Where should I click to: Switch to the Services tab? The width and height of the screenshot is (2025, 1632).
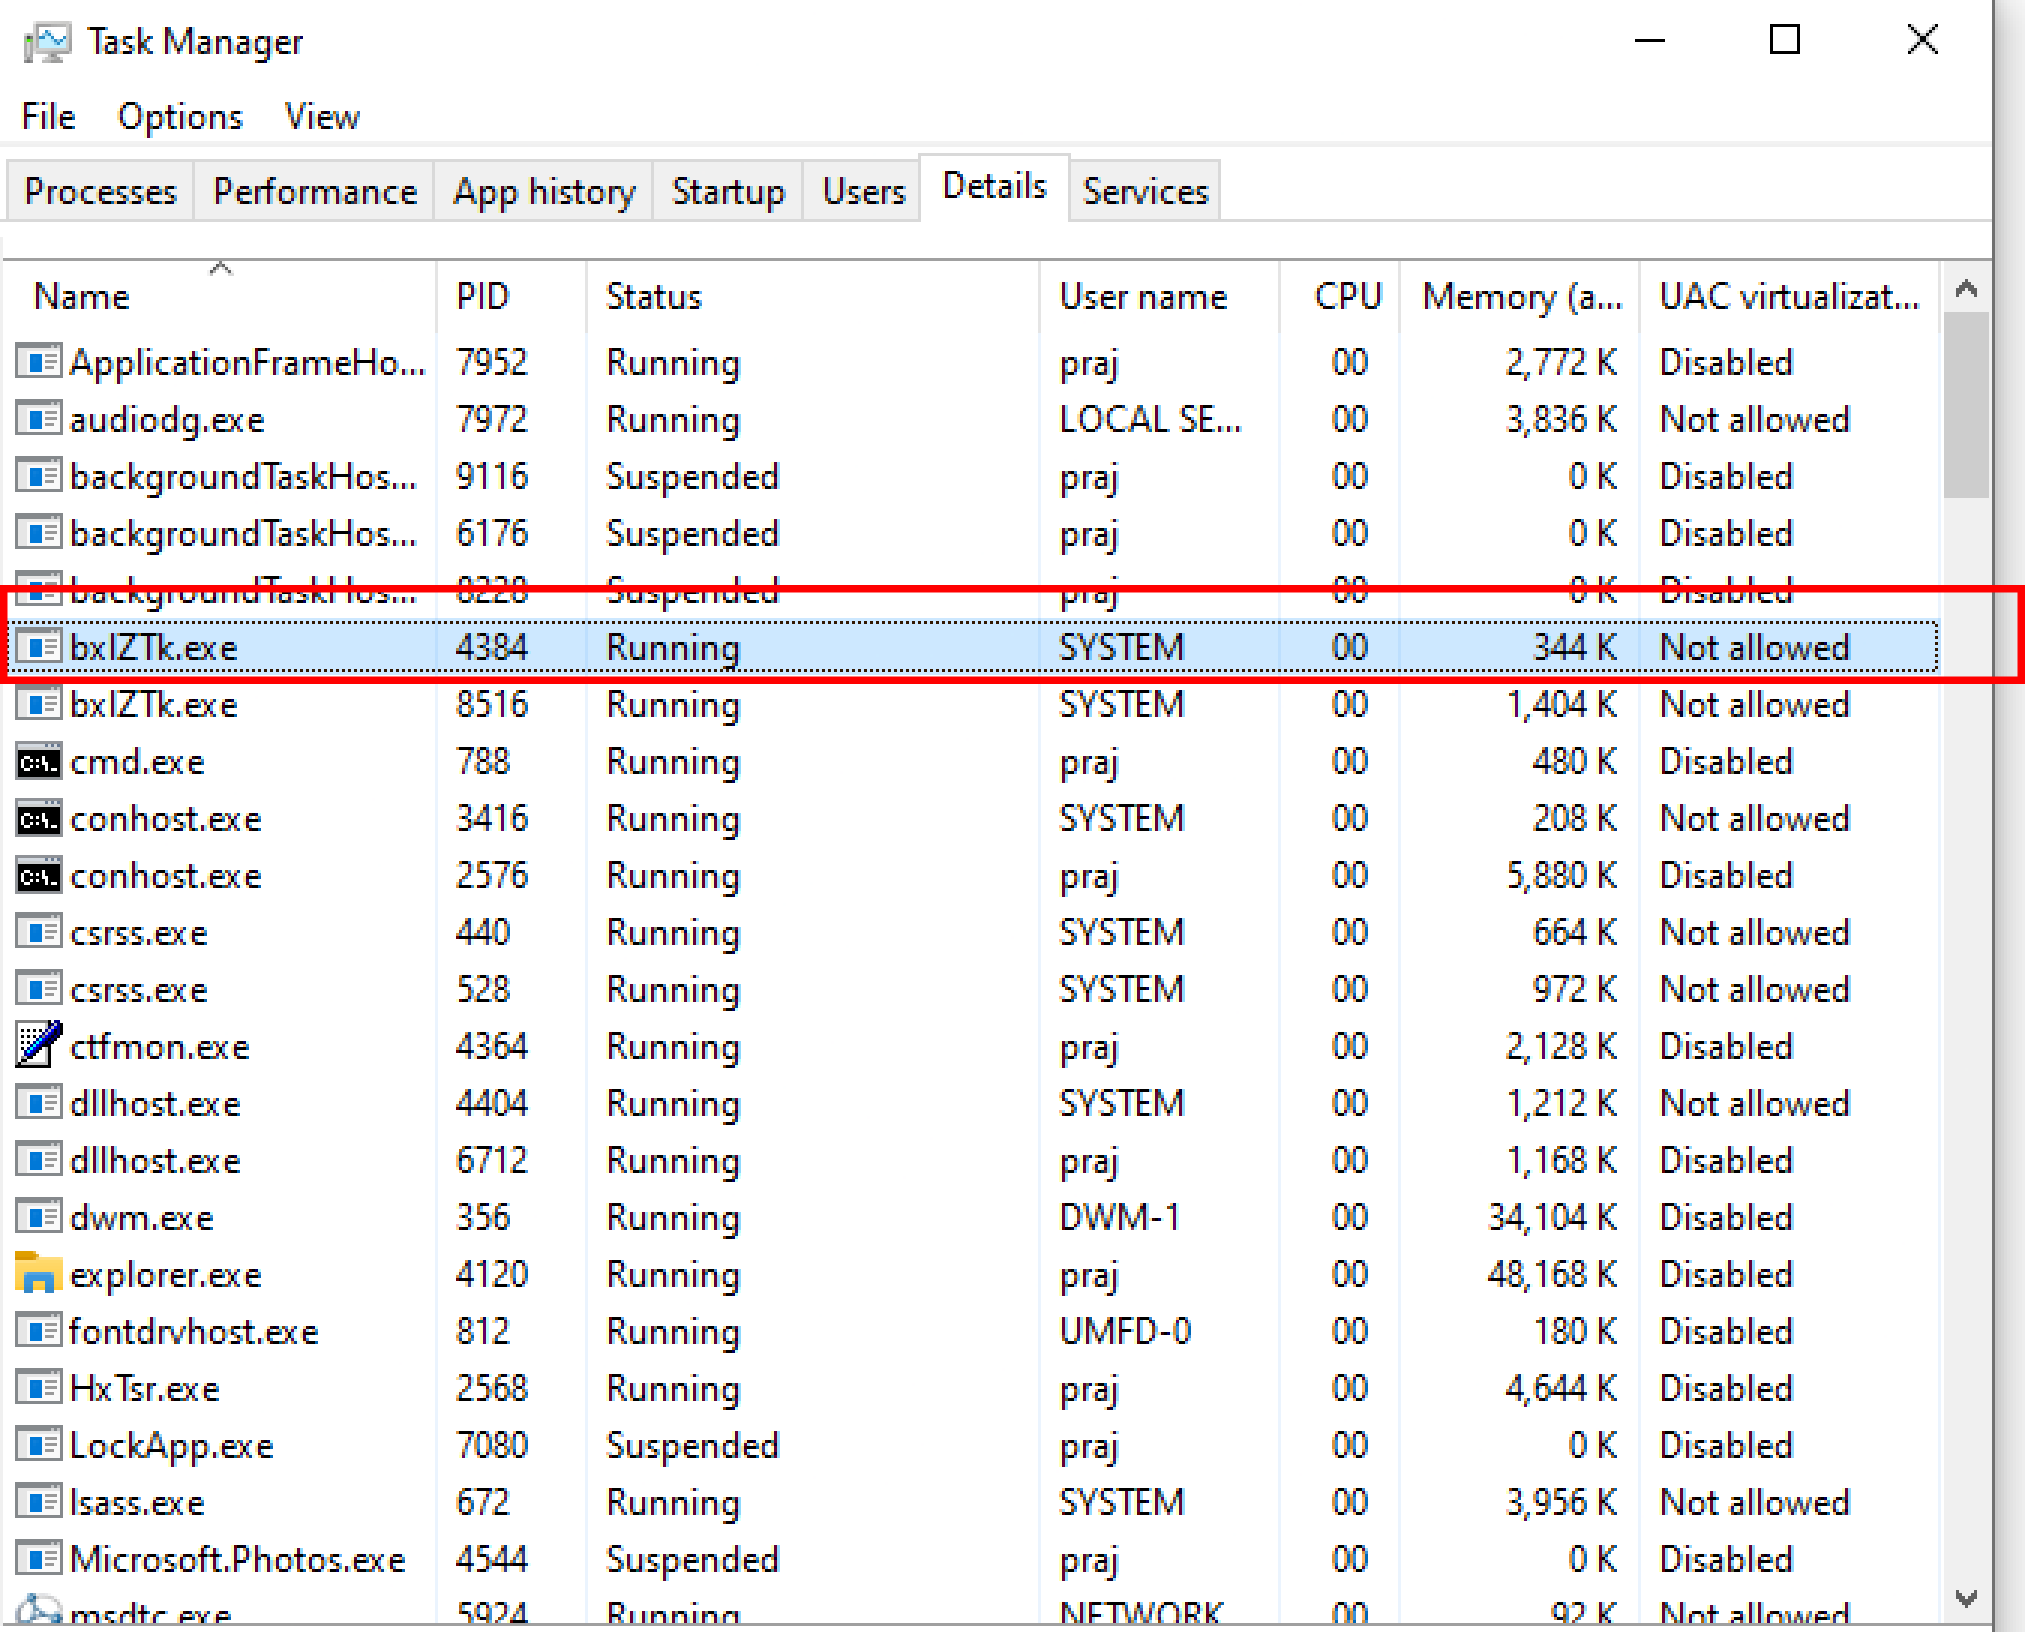pos(1145,191)
